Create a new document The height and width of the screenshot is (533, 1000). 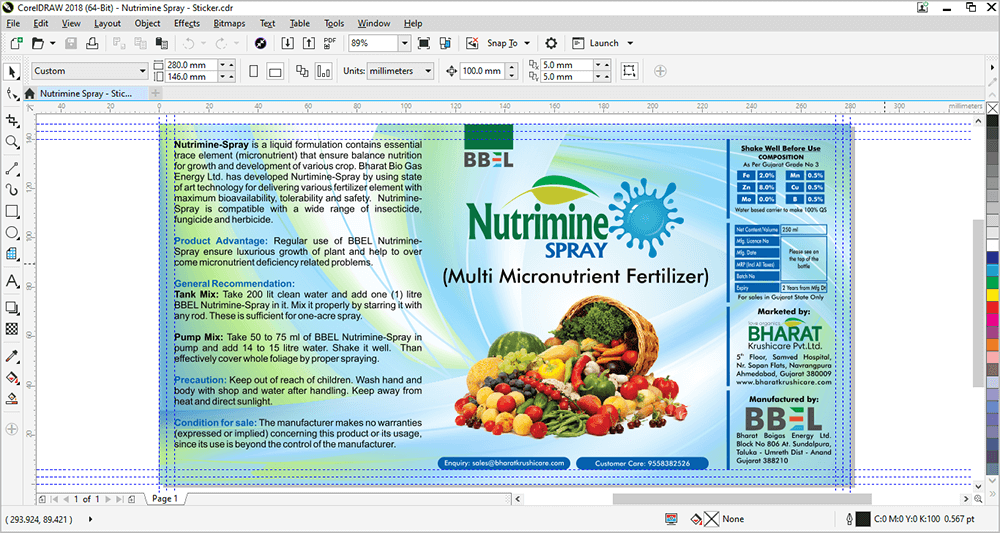click(x=17, y=43)
